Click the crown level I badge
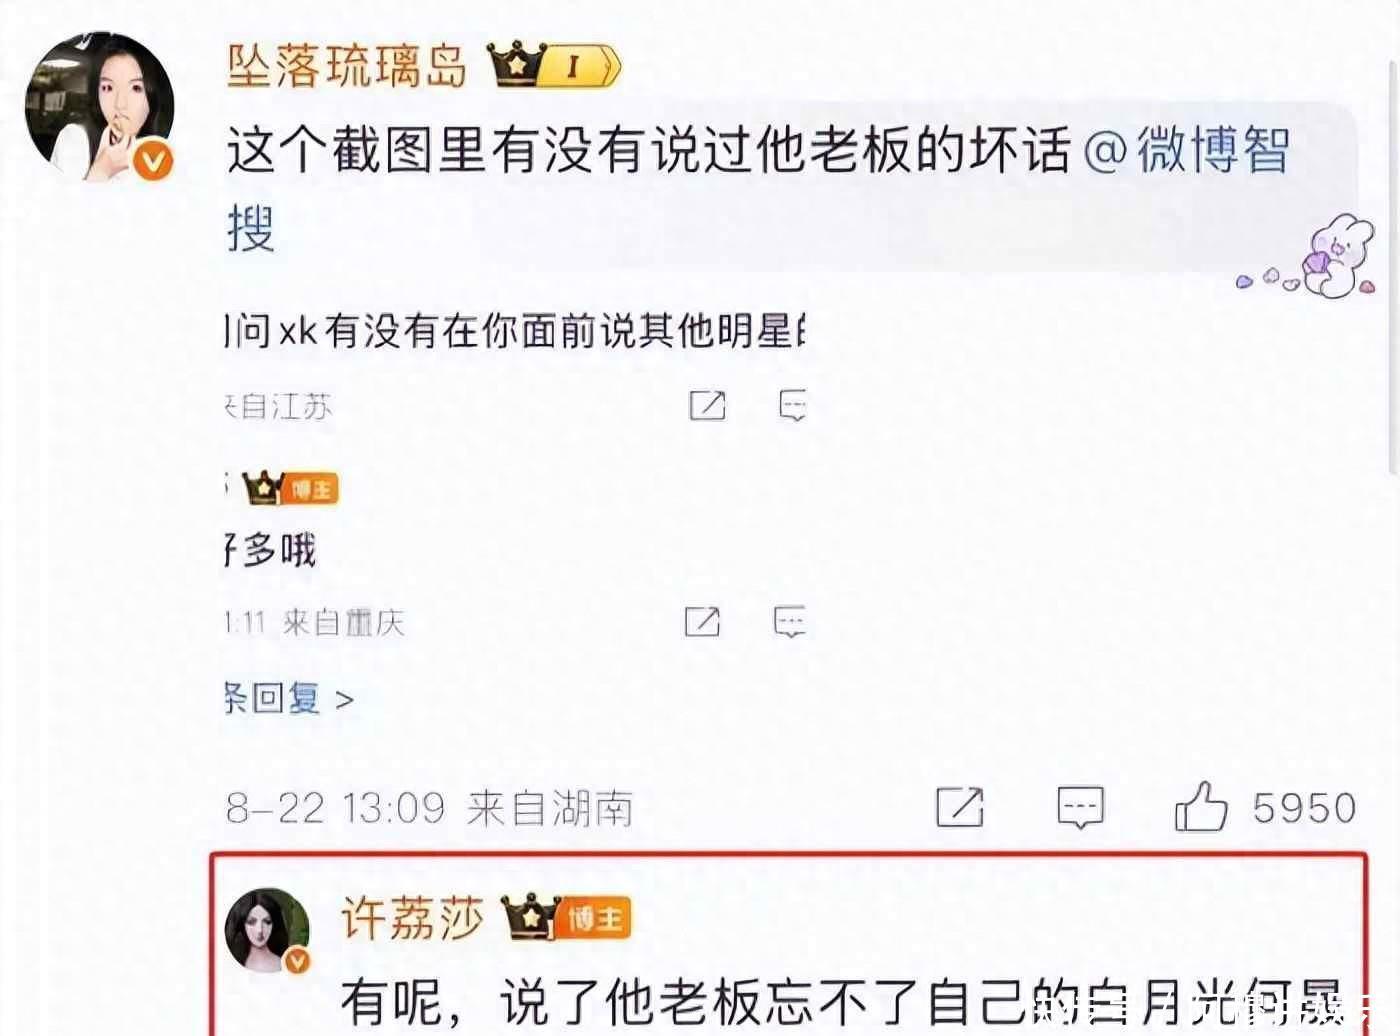1400x1036 pixels. click(x=555, y=66)
